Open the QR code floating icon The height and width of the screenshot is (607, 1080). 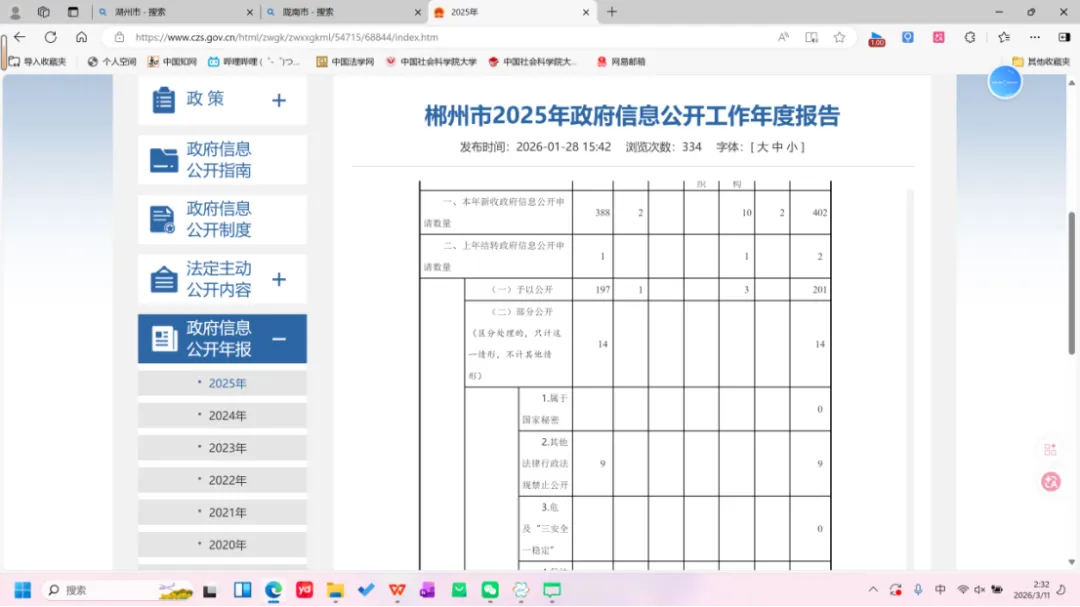[x=1050, y=450]
